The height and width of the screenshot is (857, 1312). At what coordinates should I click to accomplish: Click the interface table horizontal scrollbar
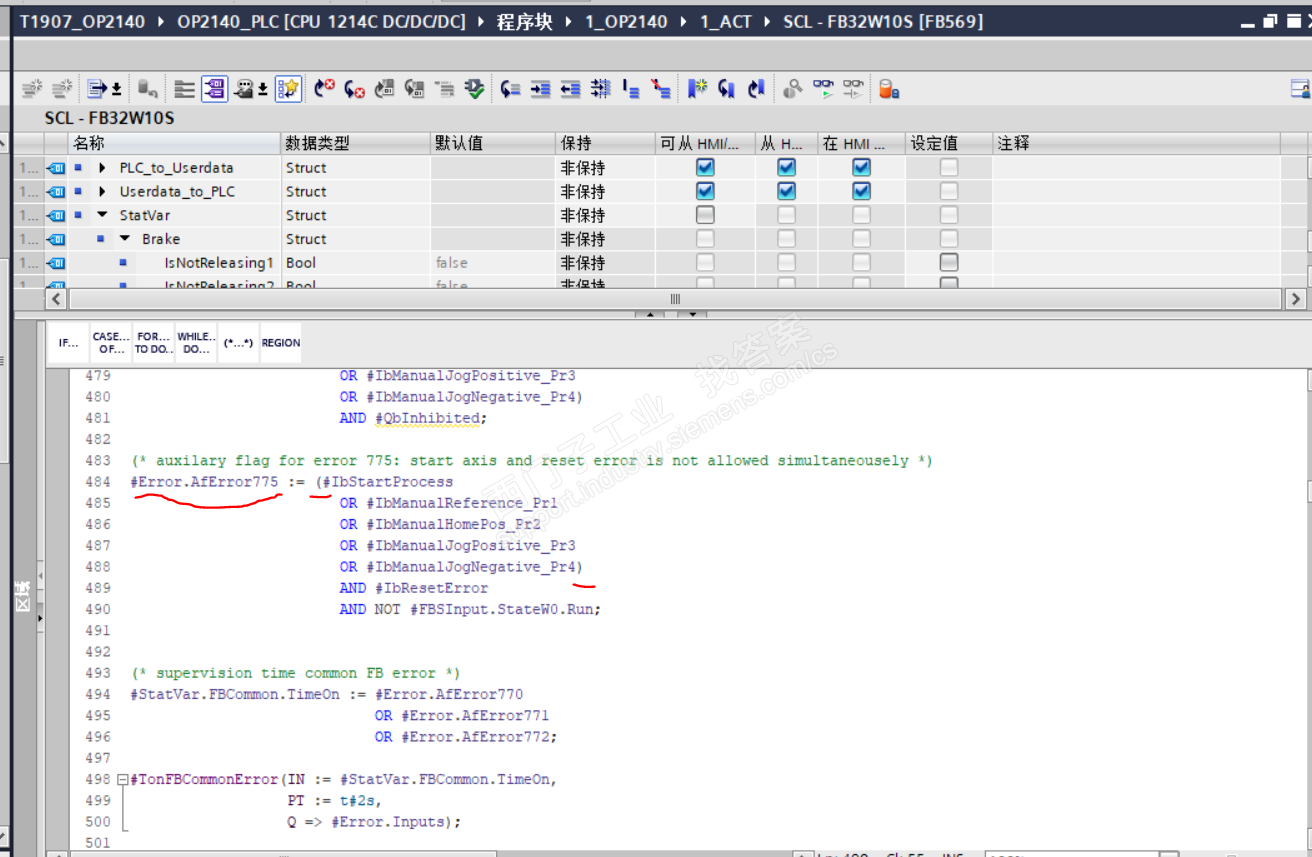click(x=674, y=299)
